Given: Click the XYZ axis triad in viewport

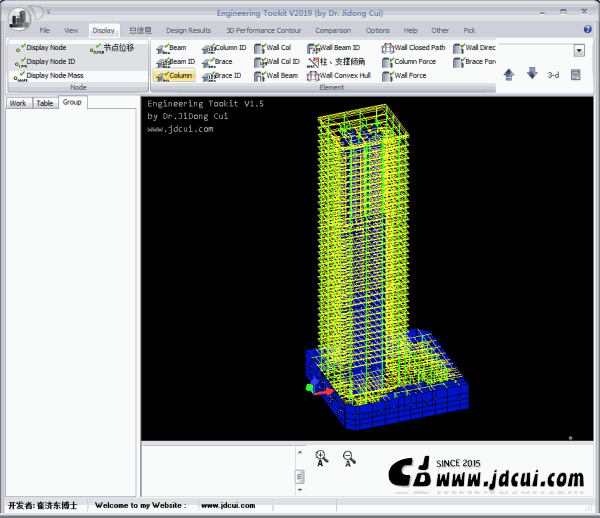Looking at the screenshot, I should [318, 387].
